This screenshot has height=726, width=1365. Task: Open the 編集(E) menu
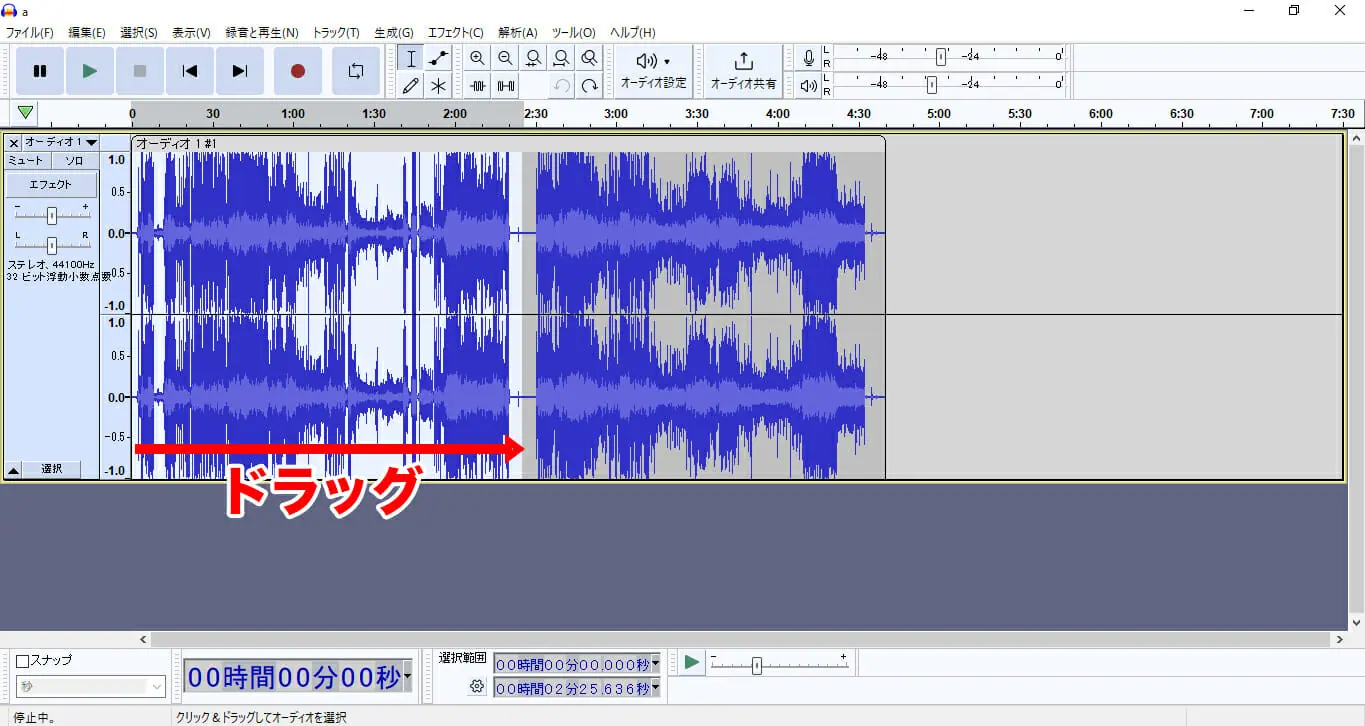(87, 32)
